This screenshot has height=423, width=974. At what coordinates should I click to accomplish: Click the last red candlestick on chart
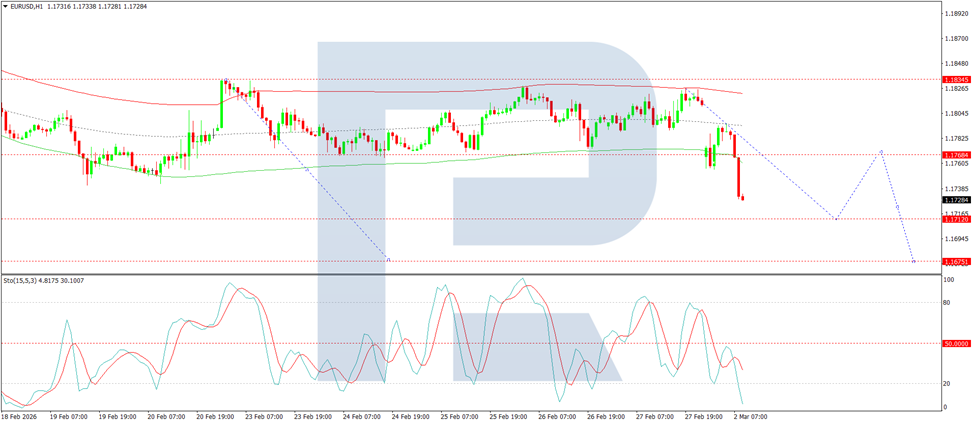tap(743, 198)
